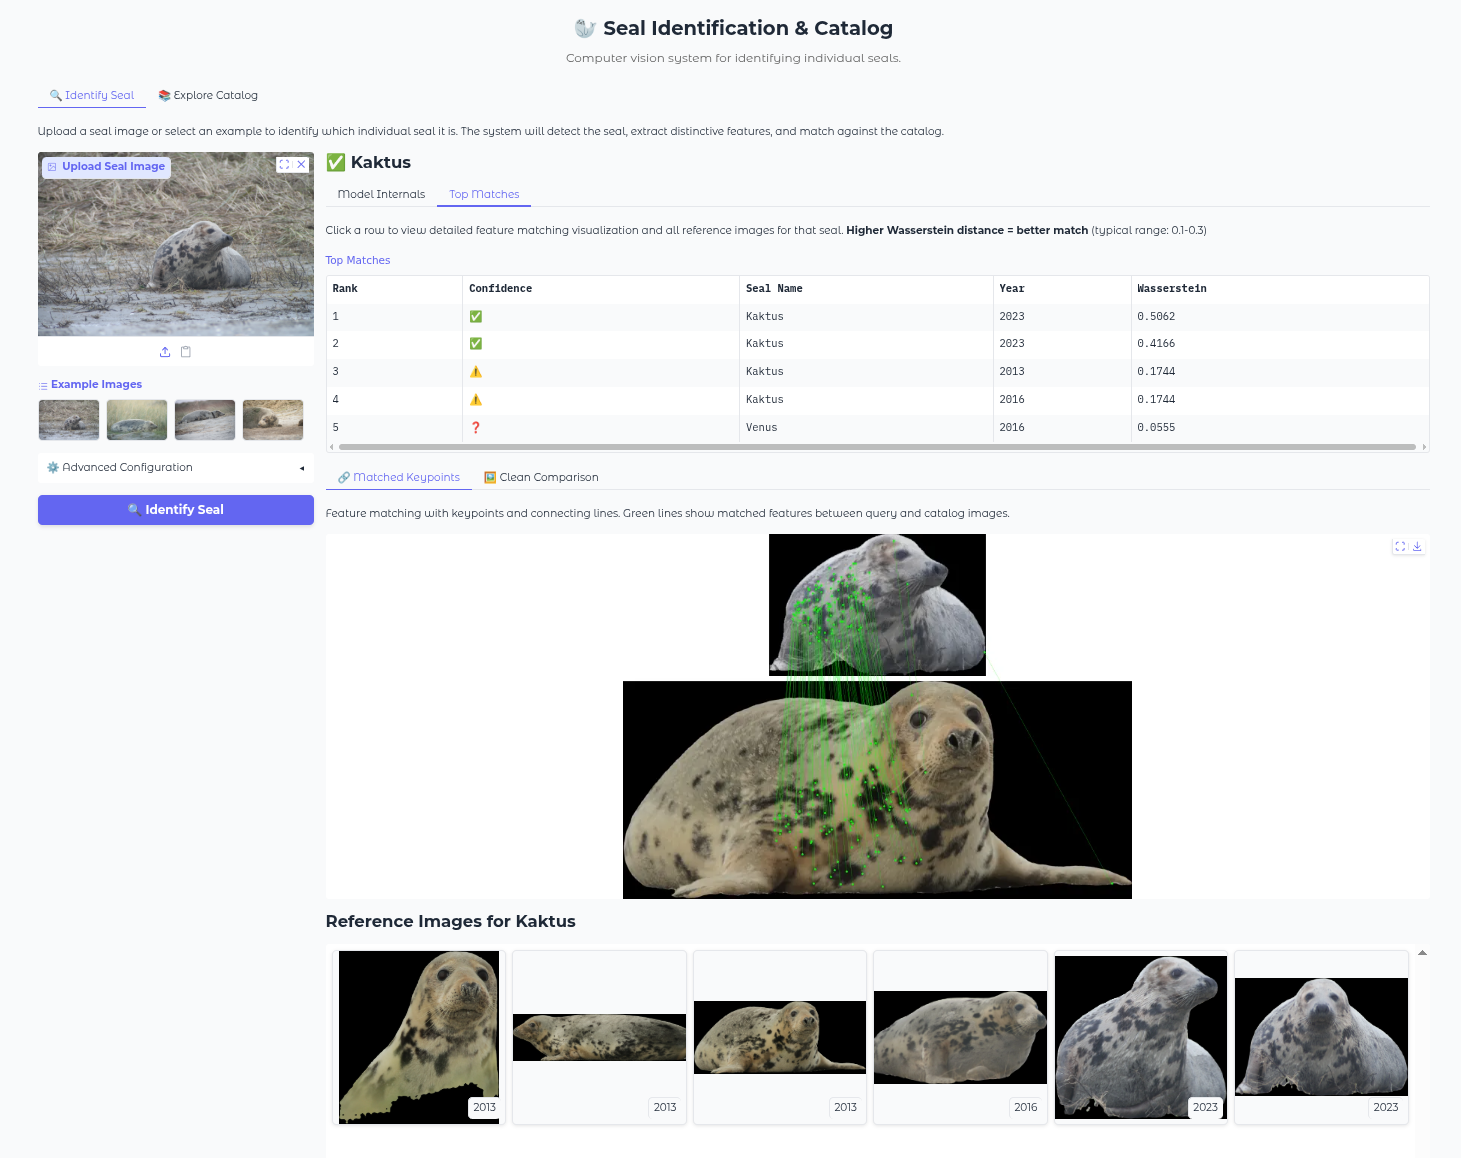This screenshot has width=1461, height=1158.
Task: Download the matched keypoints visualization
Action: (1417, 546)
